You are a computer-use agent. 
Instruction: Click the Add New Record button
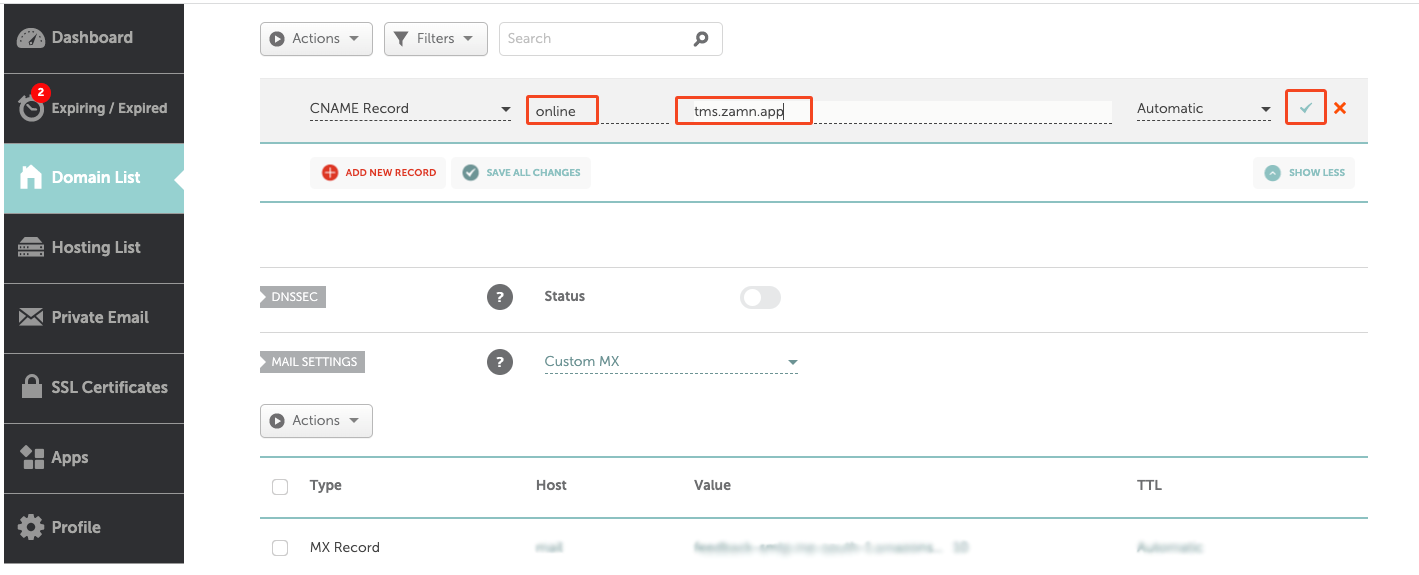tap(378, 172)
